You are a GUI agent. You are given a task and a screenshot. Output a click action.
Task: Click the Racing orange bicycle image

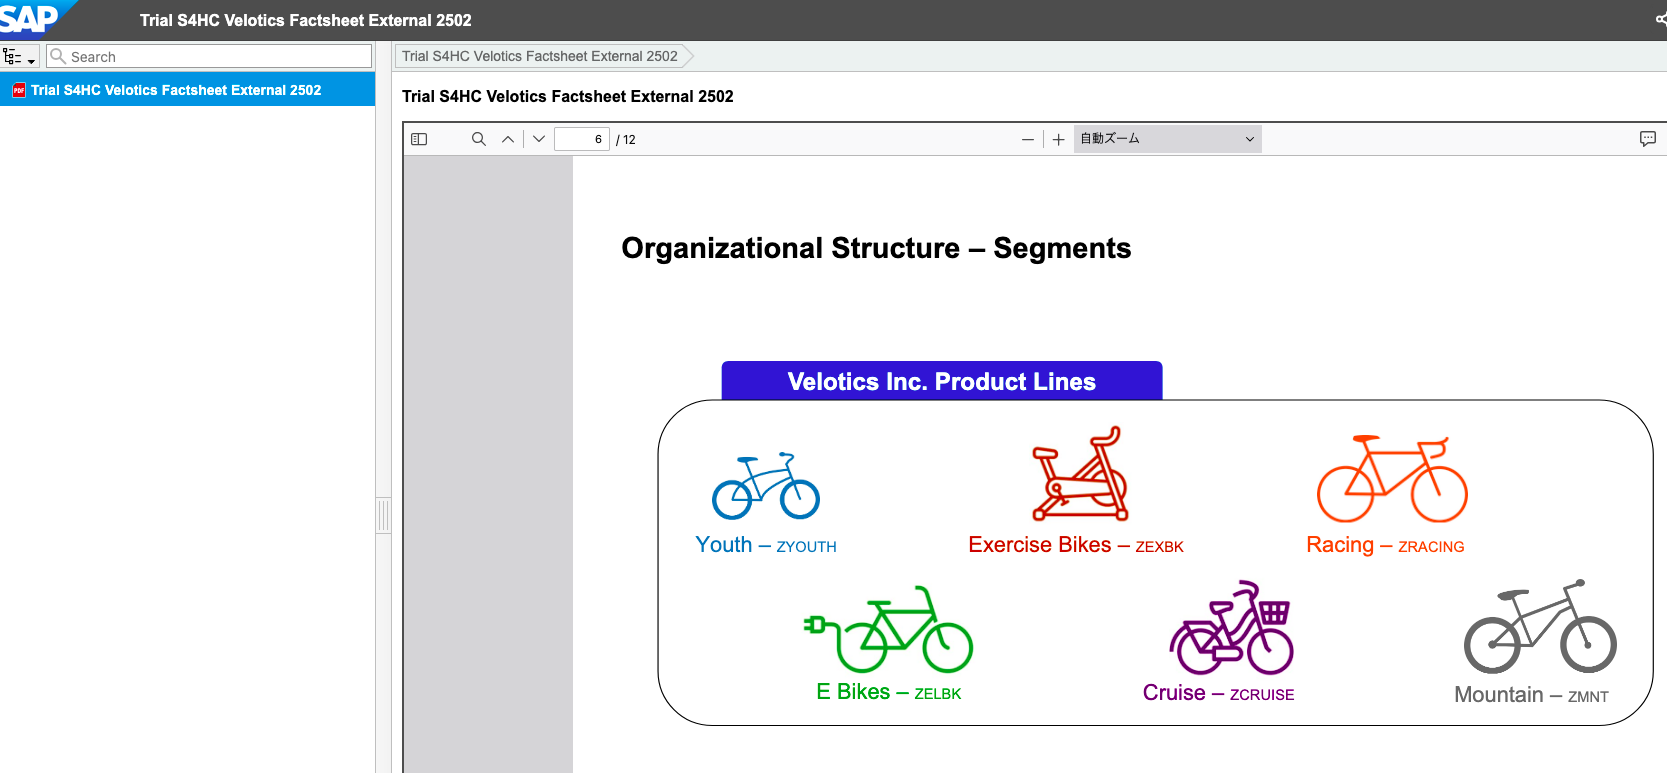click(1392, 478)
